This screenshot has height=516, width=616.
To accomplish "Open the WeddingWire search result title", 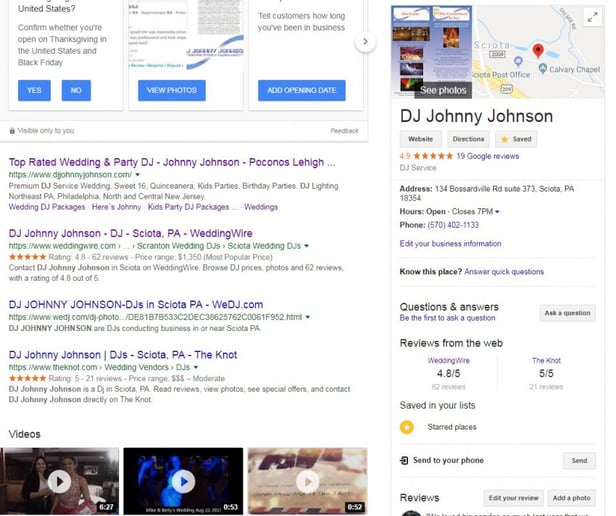I will [130, 233].
